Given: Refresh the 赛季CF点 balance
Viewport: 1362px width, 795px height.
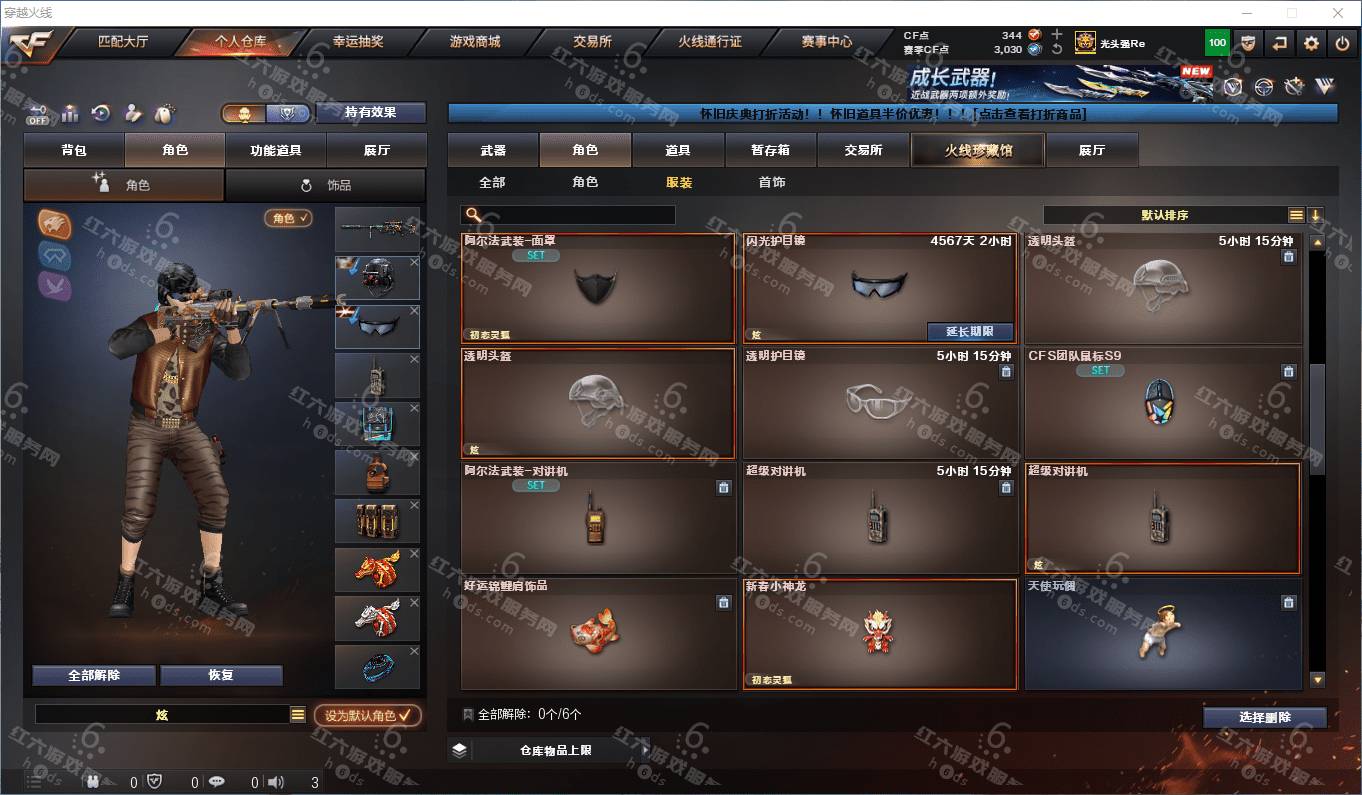Looking at the screenshot, I should pyautogui.click(x=1057, y=49).
